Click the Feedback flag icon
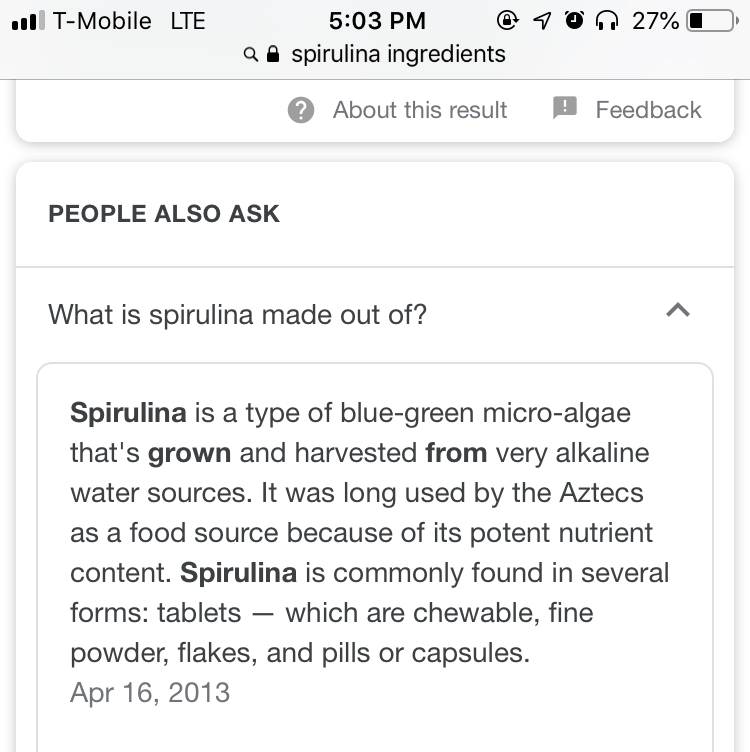750x752 pixels. (x=565, y=109)
